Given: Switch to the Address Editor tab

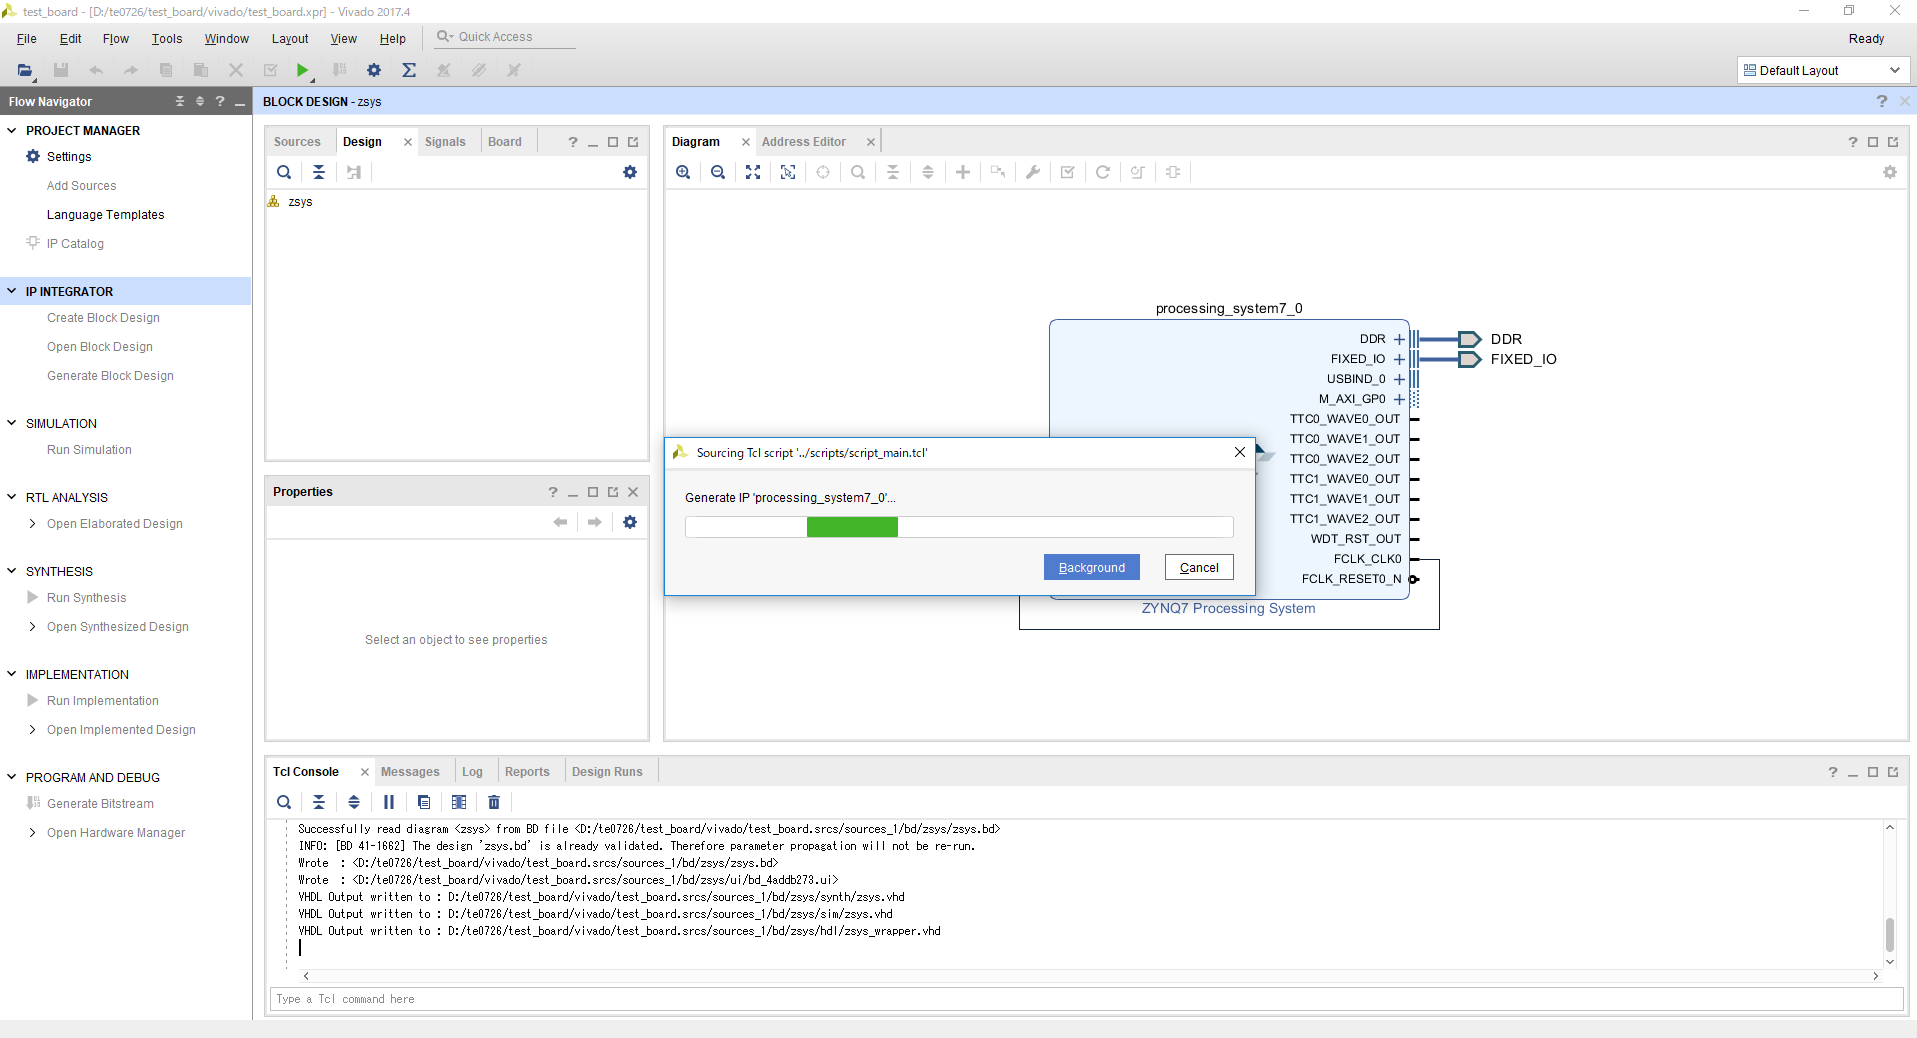Looking at the screenshot, I should (x=803, y=142).
